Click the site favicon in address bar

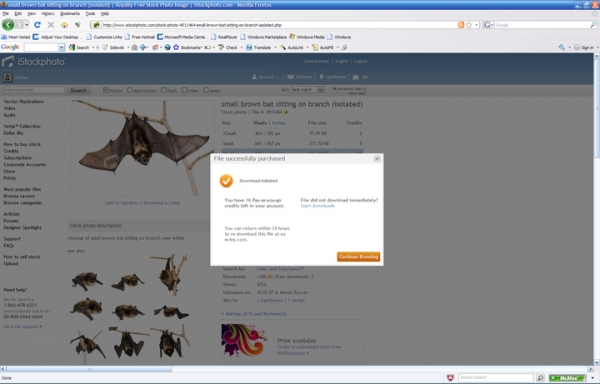click(96, 25)
